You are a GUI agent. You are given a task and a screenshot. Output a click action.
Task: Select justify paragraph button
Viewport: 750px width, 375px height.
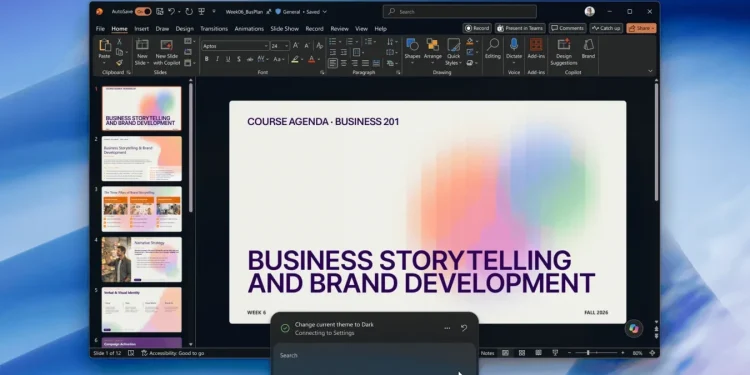point(365,63)
